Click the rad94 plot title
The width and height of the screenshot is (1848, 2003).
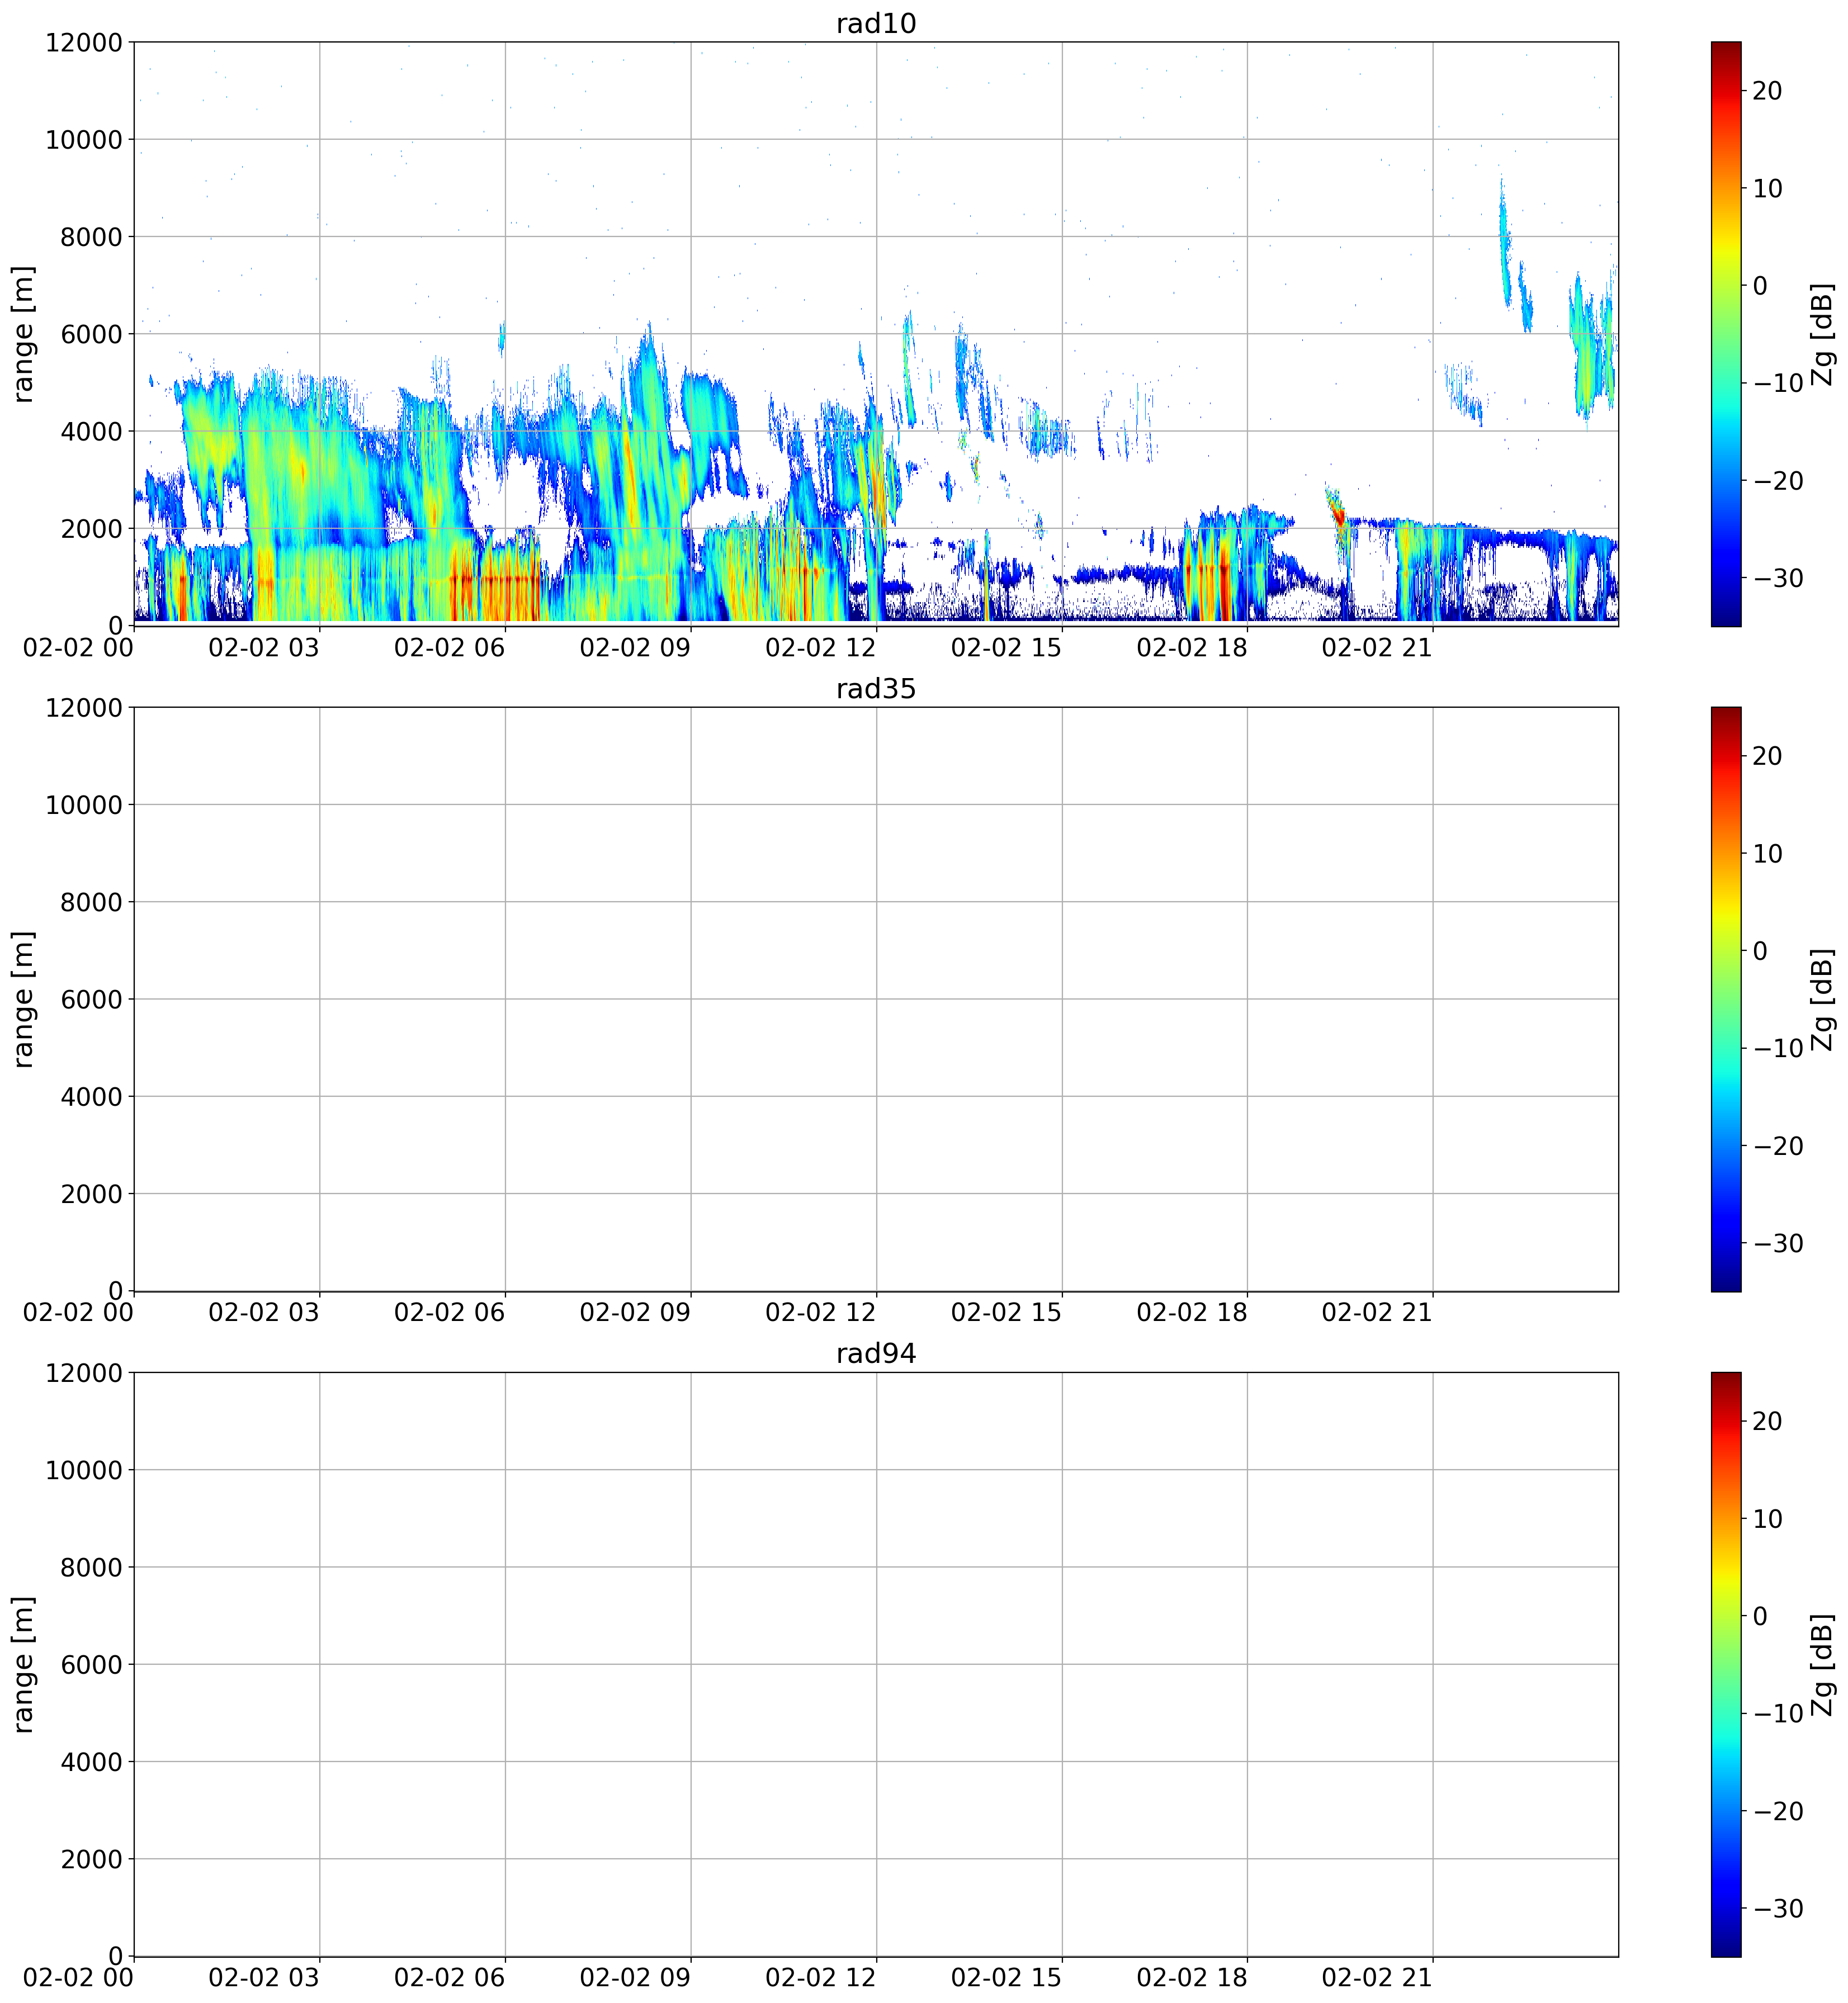[876, 1354]
